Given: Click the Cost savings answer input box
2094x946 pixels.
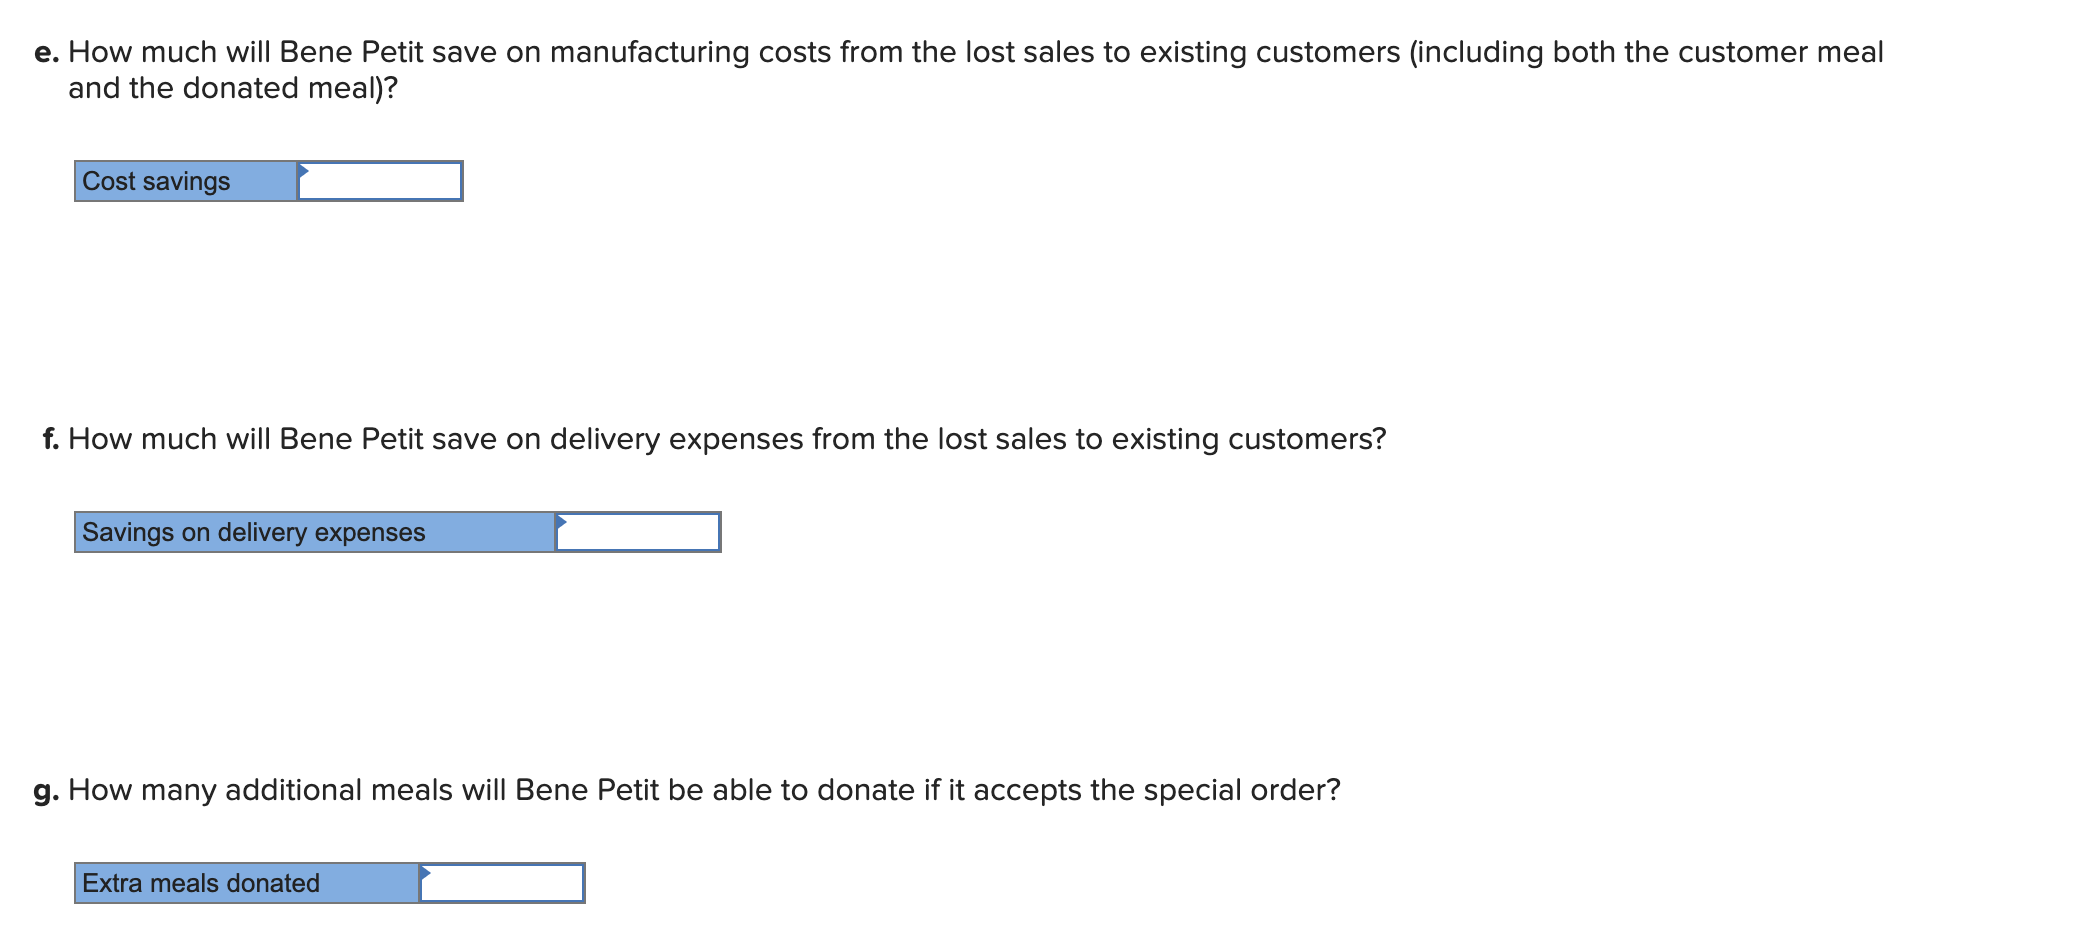Looking at the screenshot, I should point(380,181).
